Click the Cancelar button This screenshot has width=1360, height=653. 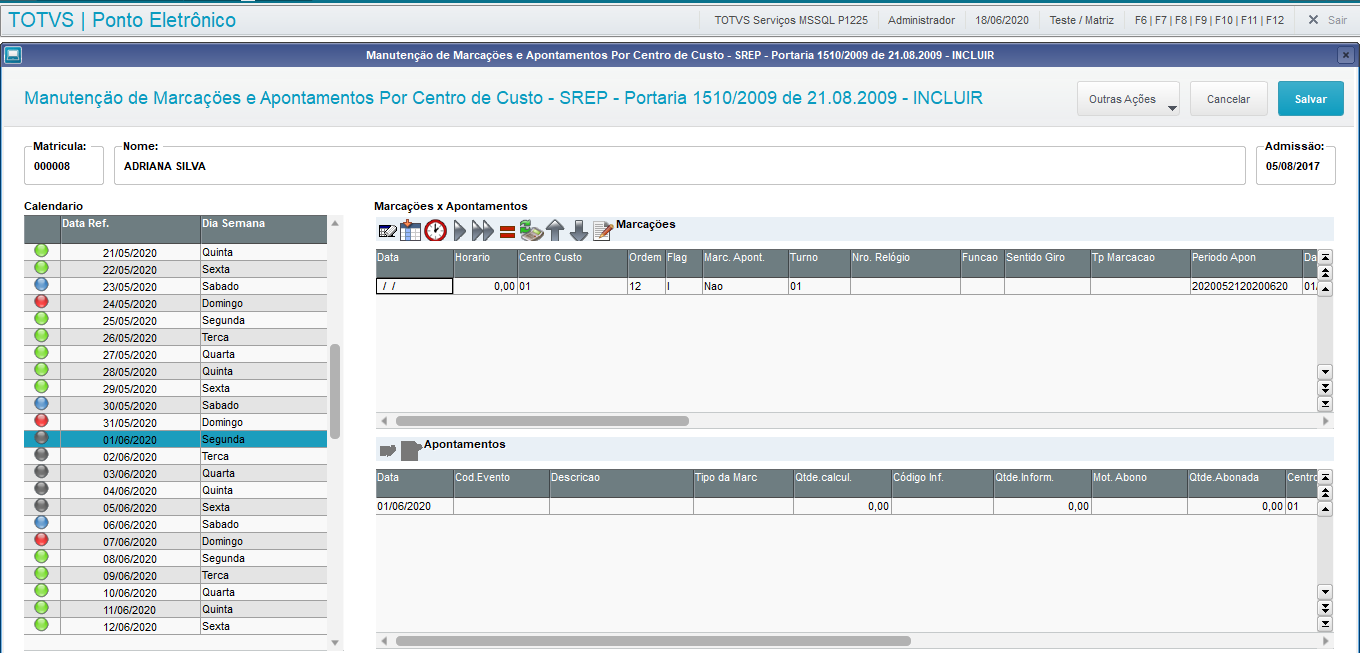[x=1228, y=99]
